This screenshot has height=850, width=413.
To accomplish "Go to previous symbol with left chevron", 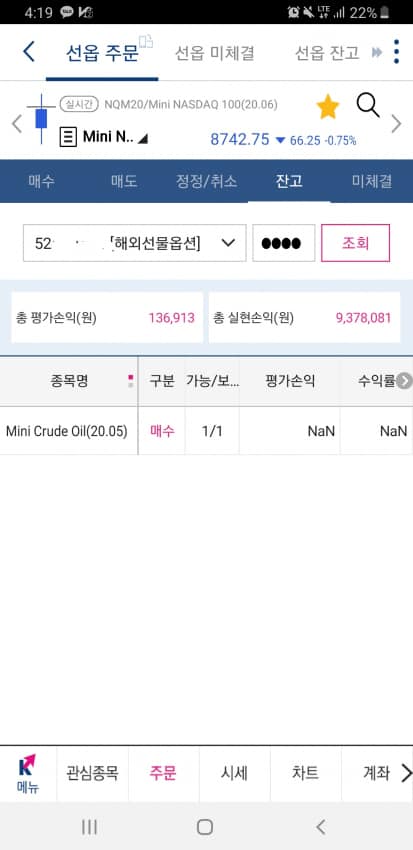I will pyautogui.click(x=17, y=124).
